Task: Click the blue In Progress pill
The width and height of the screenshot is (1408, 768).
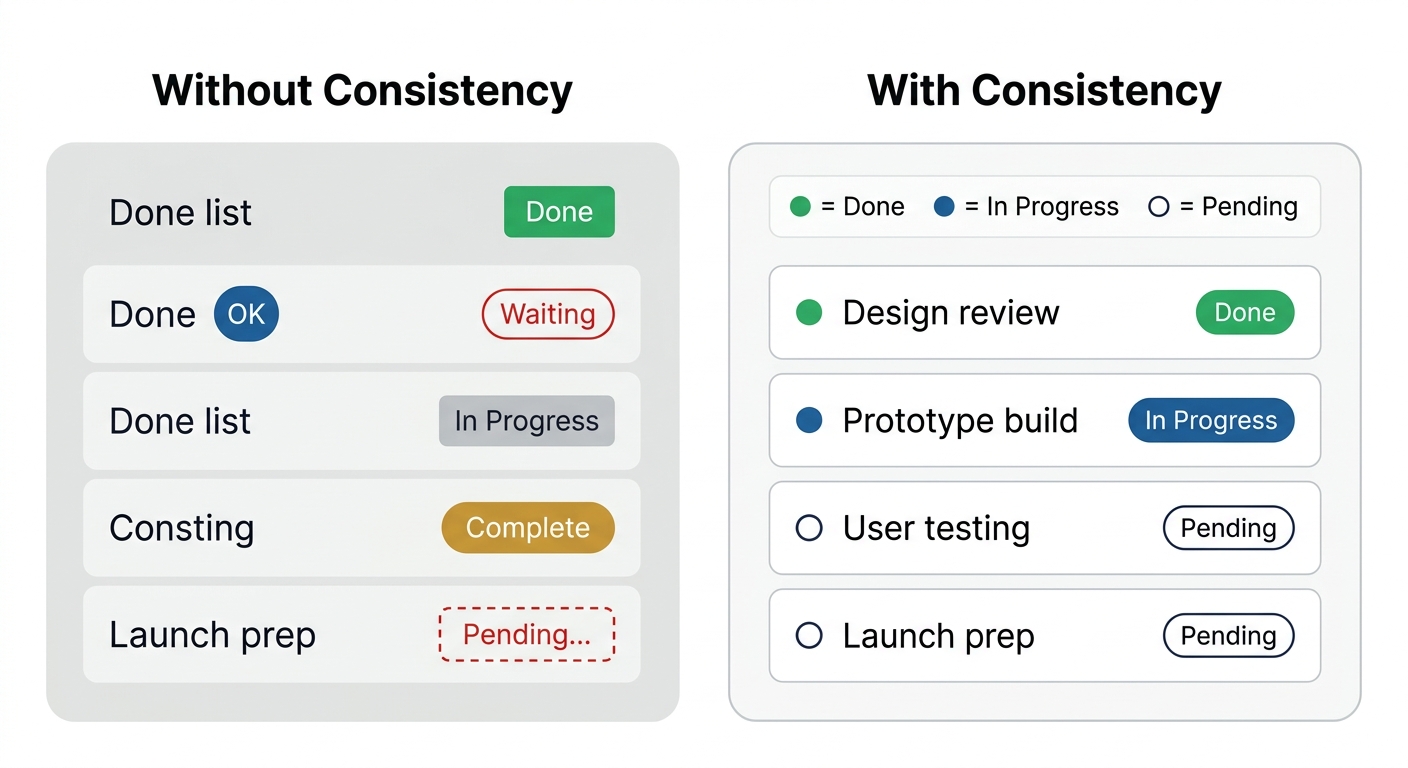Action: coord(1211,420)
